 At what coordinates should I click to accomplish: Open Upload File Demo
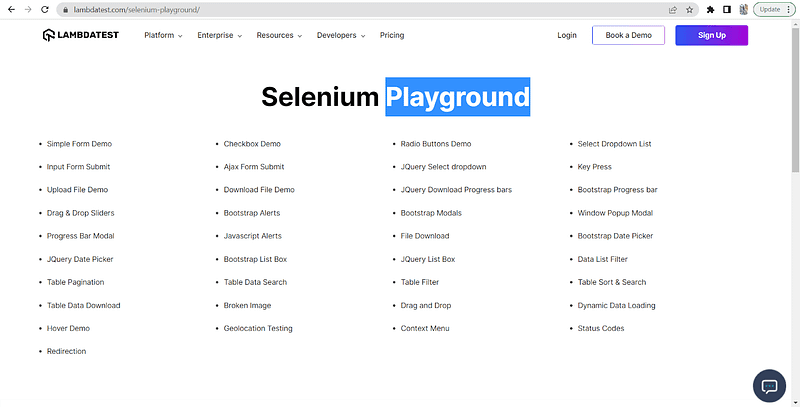77,190
